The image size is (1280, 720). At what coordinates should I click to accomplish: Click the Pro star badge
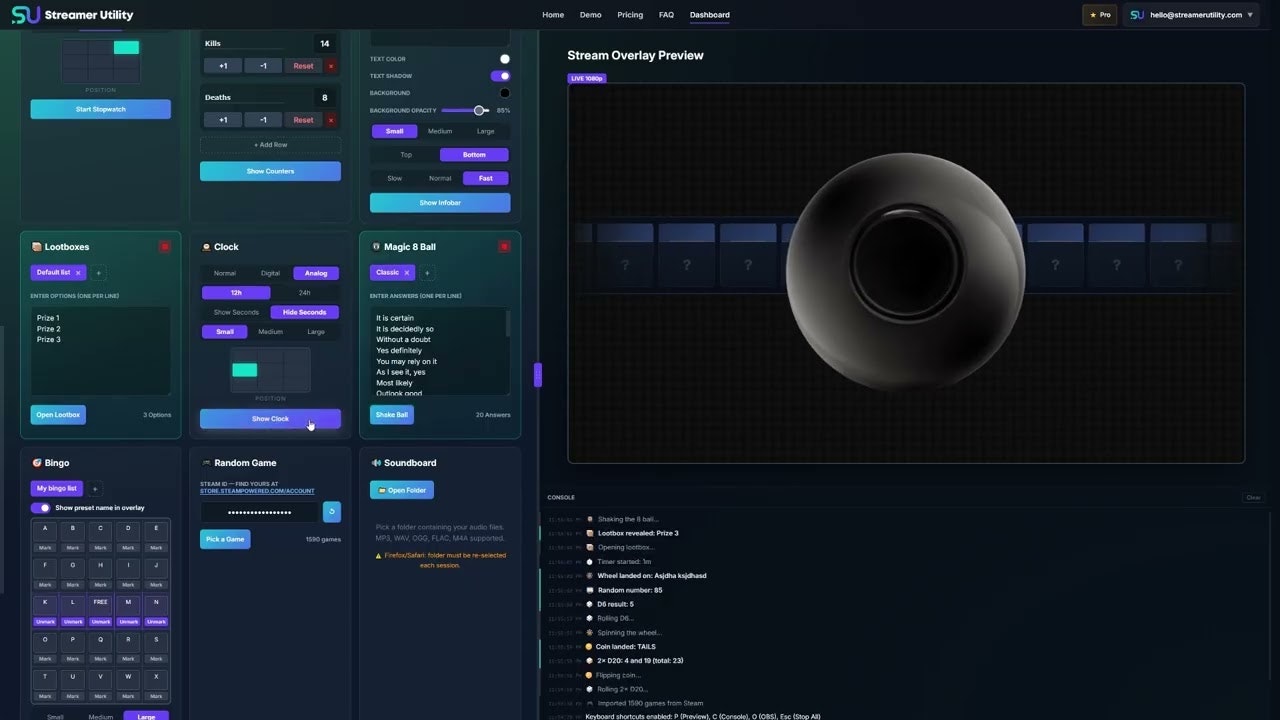click(x=1098, y=15)
